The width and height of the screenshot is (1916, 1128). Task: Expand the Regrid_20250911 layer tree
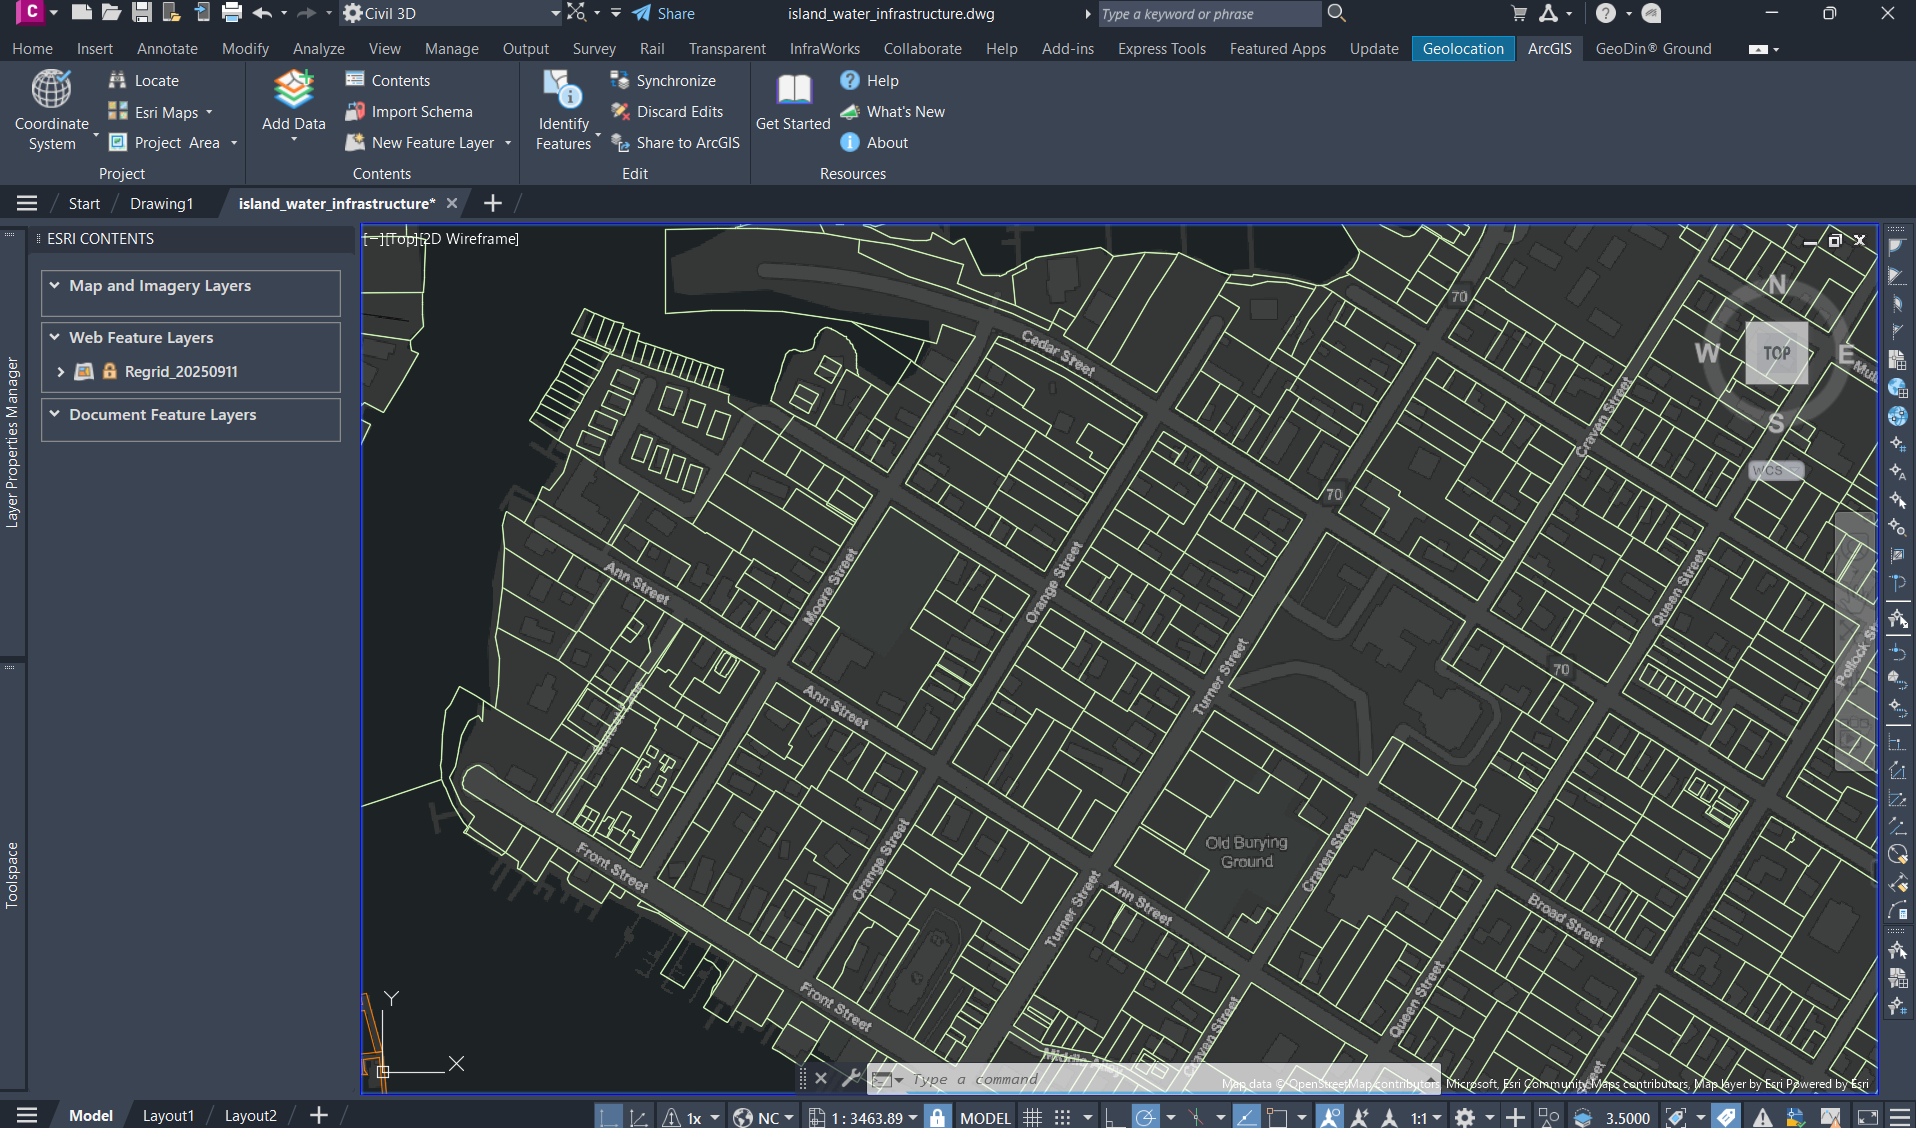click(61, 372)
